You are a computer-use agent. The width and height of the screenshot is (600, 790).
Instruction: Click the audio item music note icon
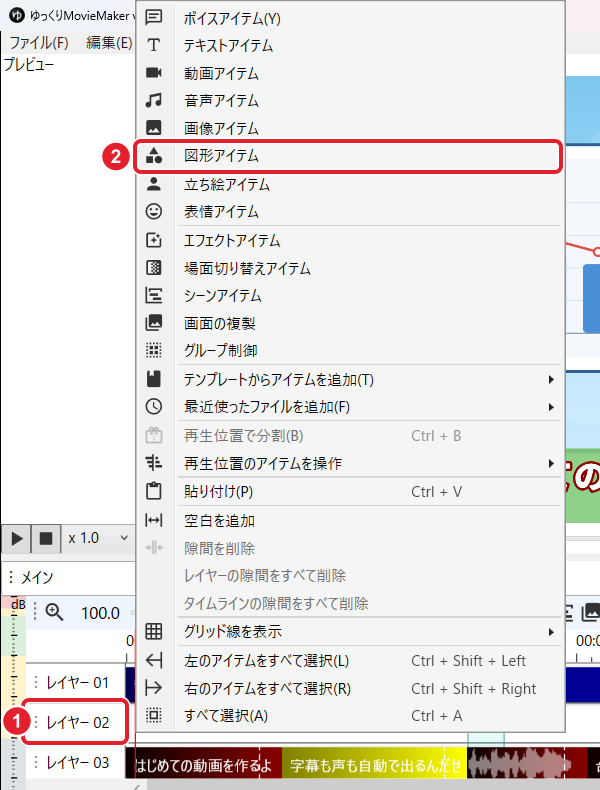(x=154, y=100)
